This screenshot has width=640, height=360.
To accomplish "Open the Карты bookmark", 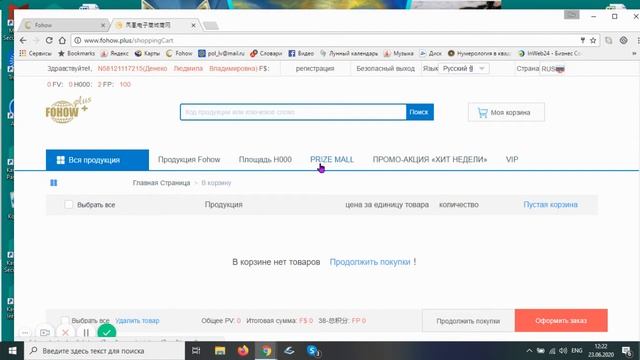I will pyautogui.click(x=147, y=53).
